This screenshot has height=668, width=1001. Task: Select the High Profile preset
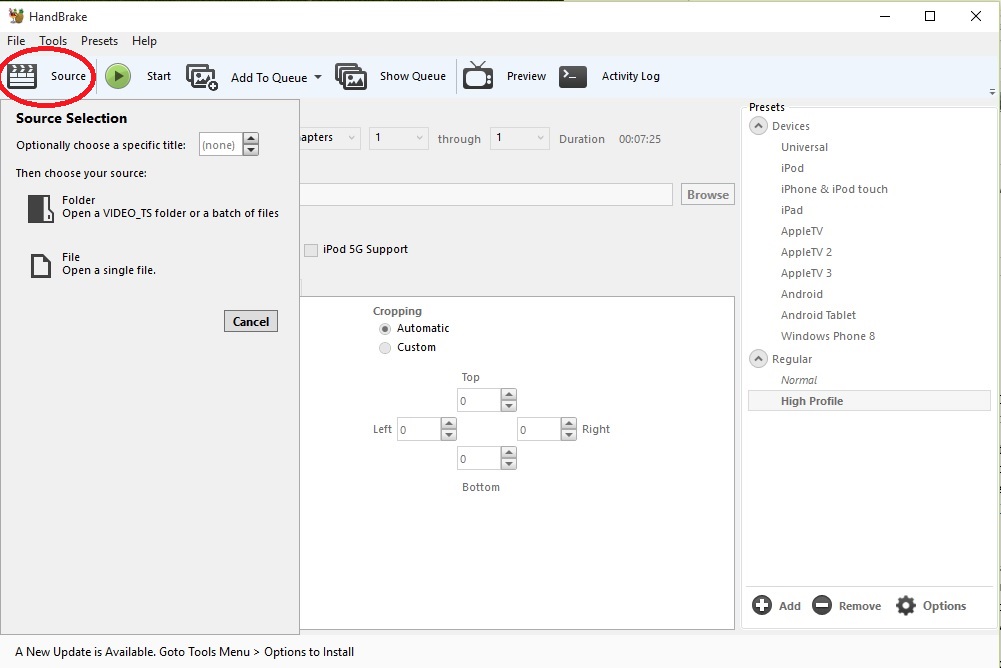click(x=869, y=401)
